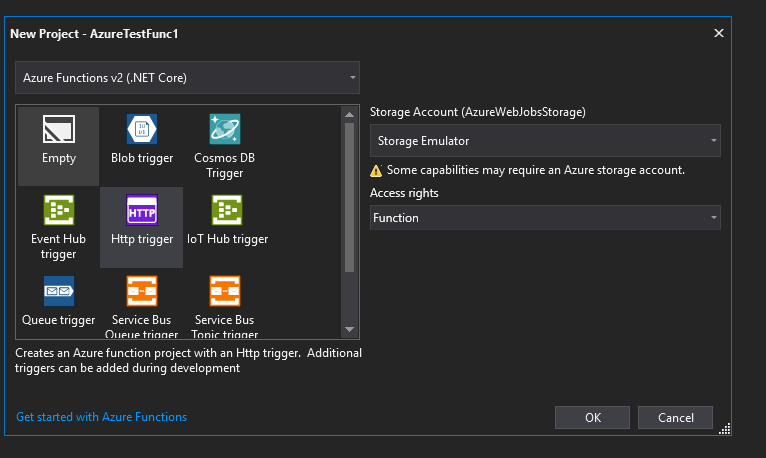Viewport: 766px width, 458px height.
Task: Open the Azure Functions version dropdown
Action: click(x=188, y=77)
